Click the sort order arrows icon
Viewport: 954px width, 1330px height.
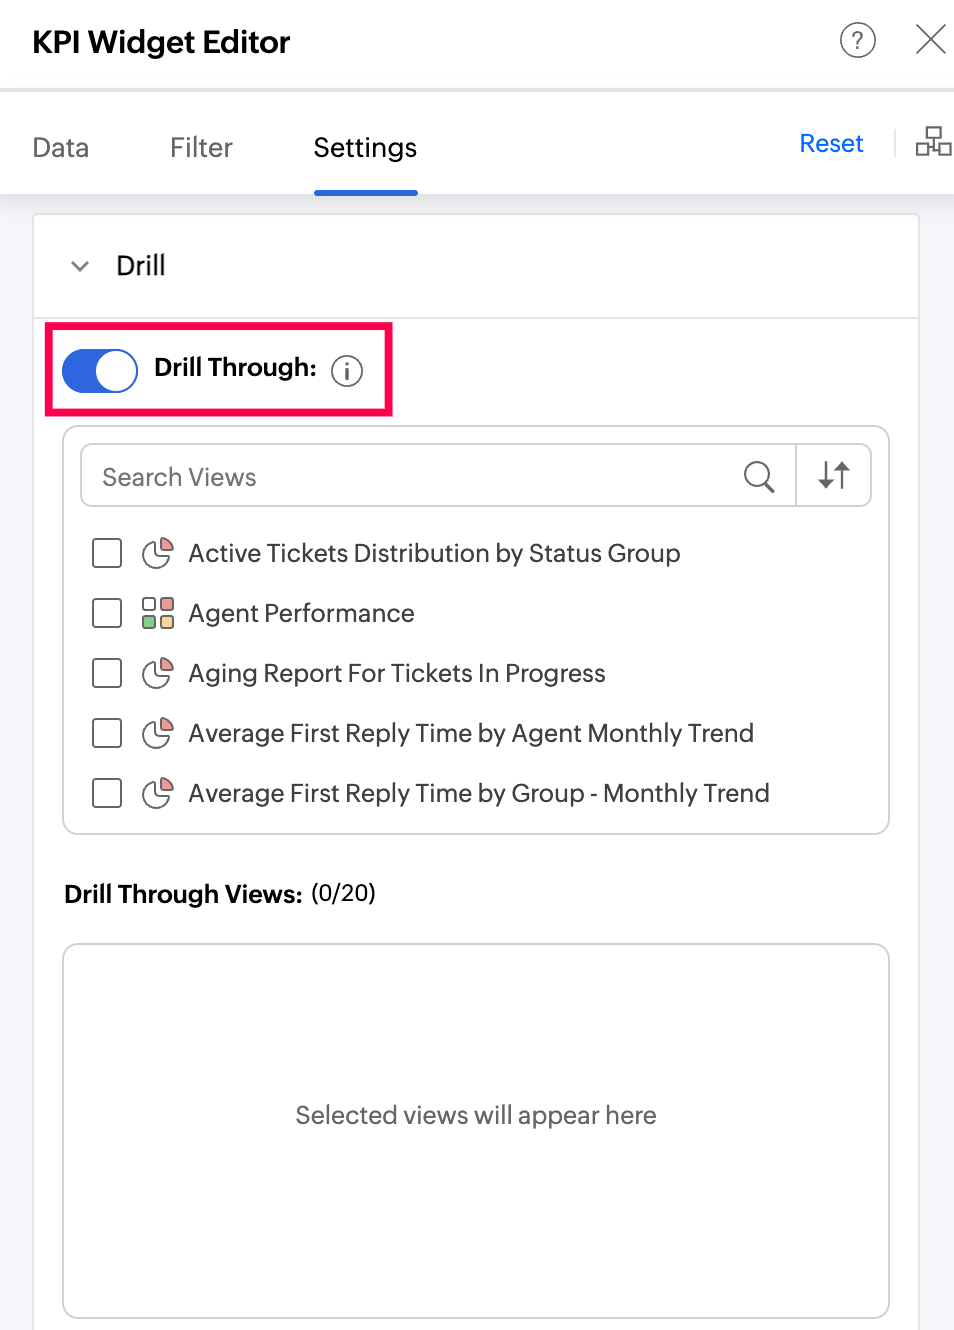pos(834,475)
